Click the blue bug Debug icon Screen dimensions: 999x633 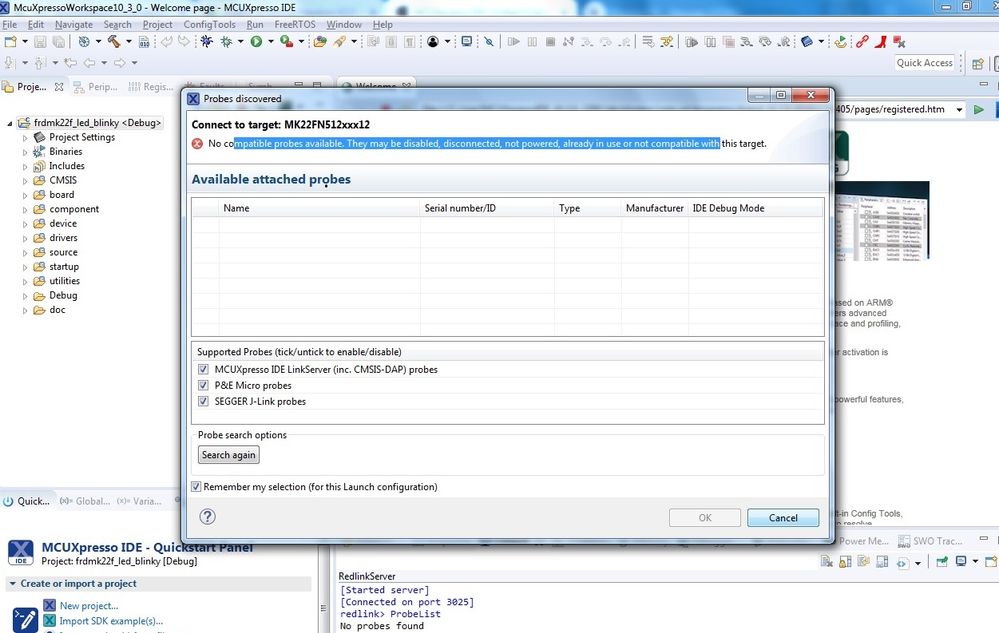pyautogui.click(x=206, y=41)
